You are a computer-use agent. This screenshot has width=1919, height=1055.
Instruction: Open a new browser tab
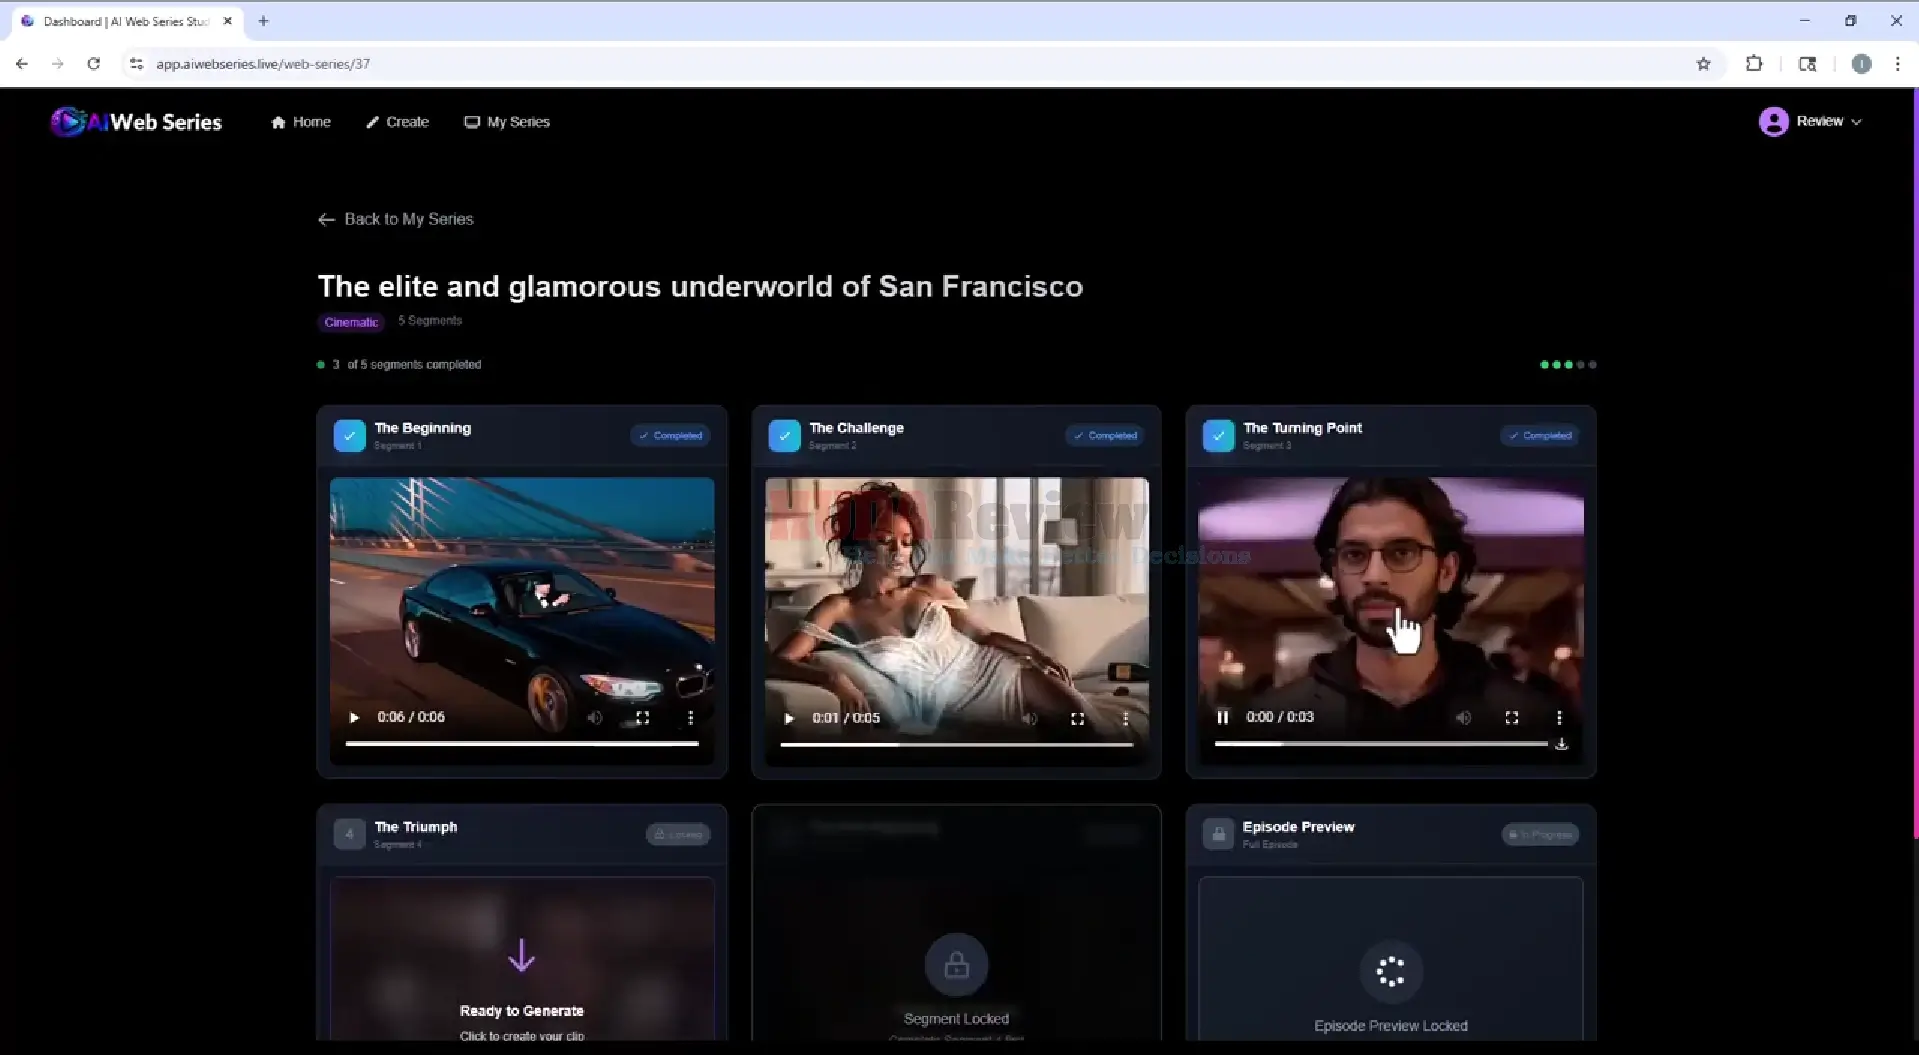(263, 21)
